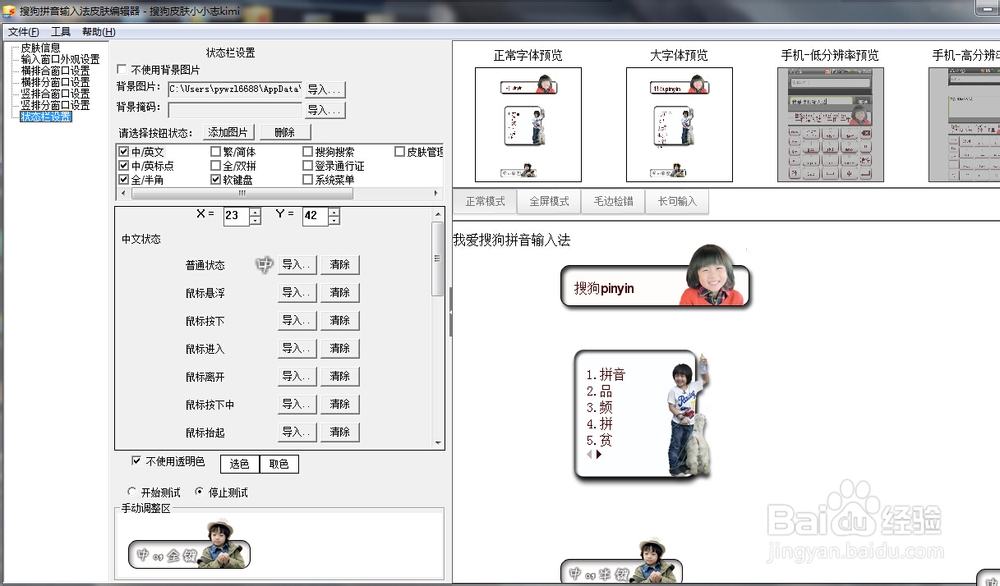Enable the 登录通行证 checkbox
Viewport: 1000px width, 586px height.
pos(307,166)
